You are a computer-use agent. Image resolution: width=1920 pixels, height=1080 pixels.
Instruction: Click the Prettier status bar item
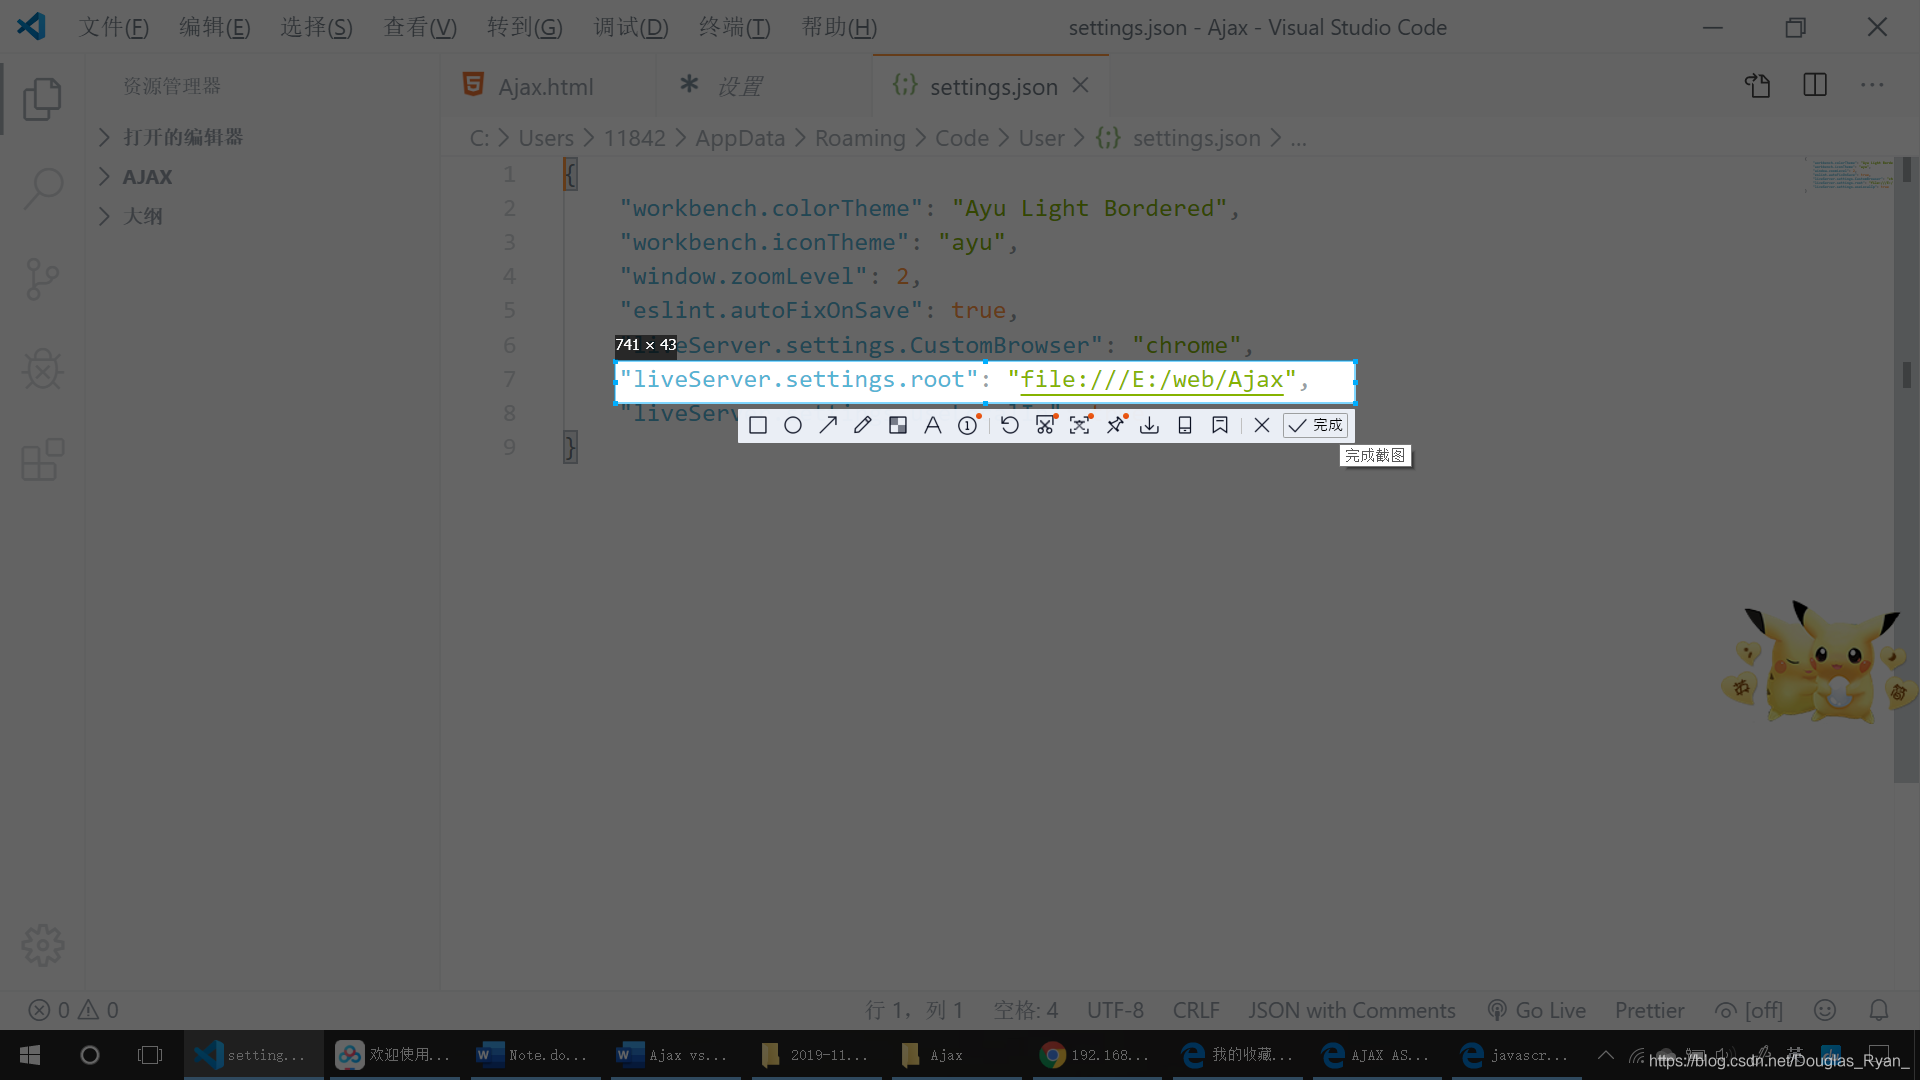click(1649, 1010)
